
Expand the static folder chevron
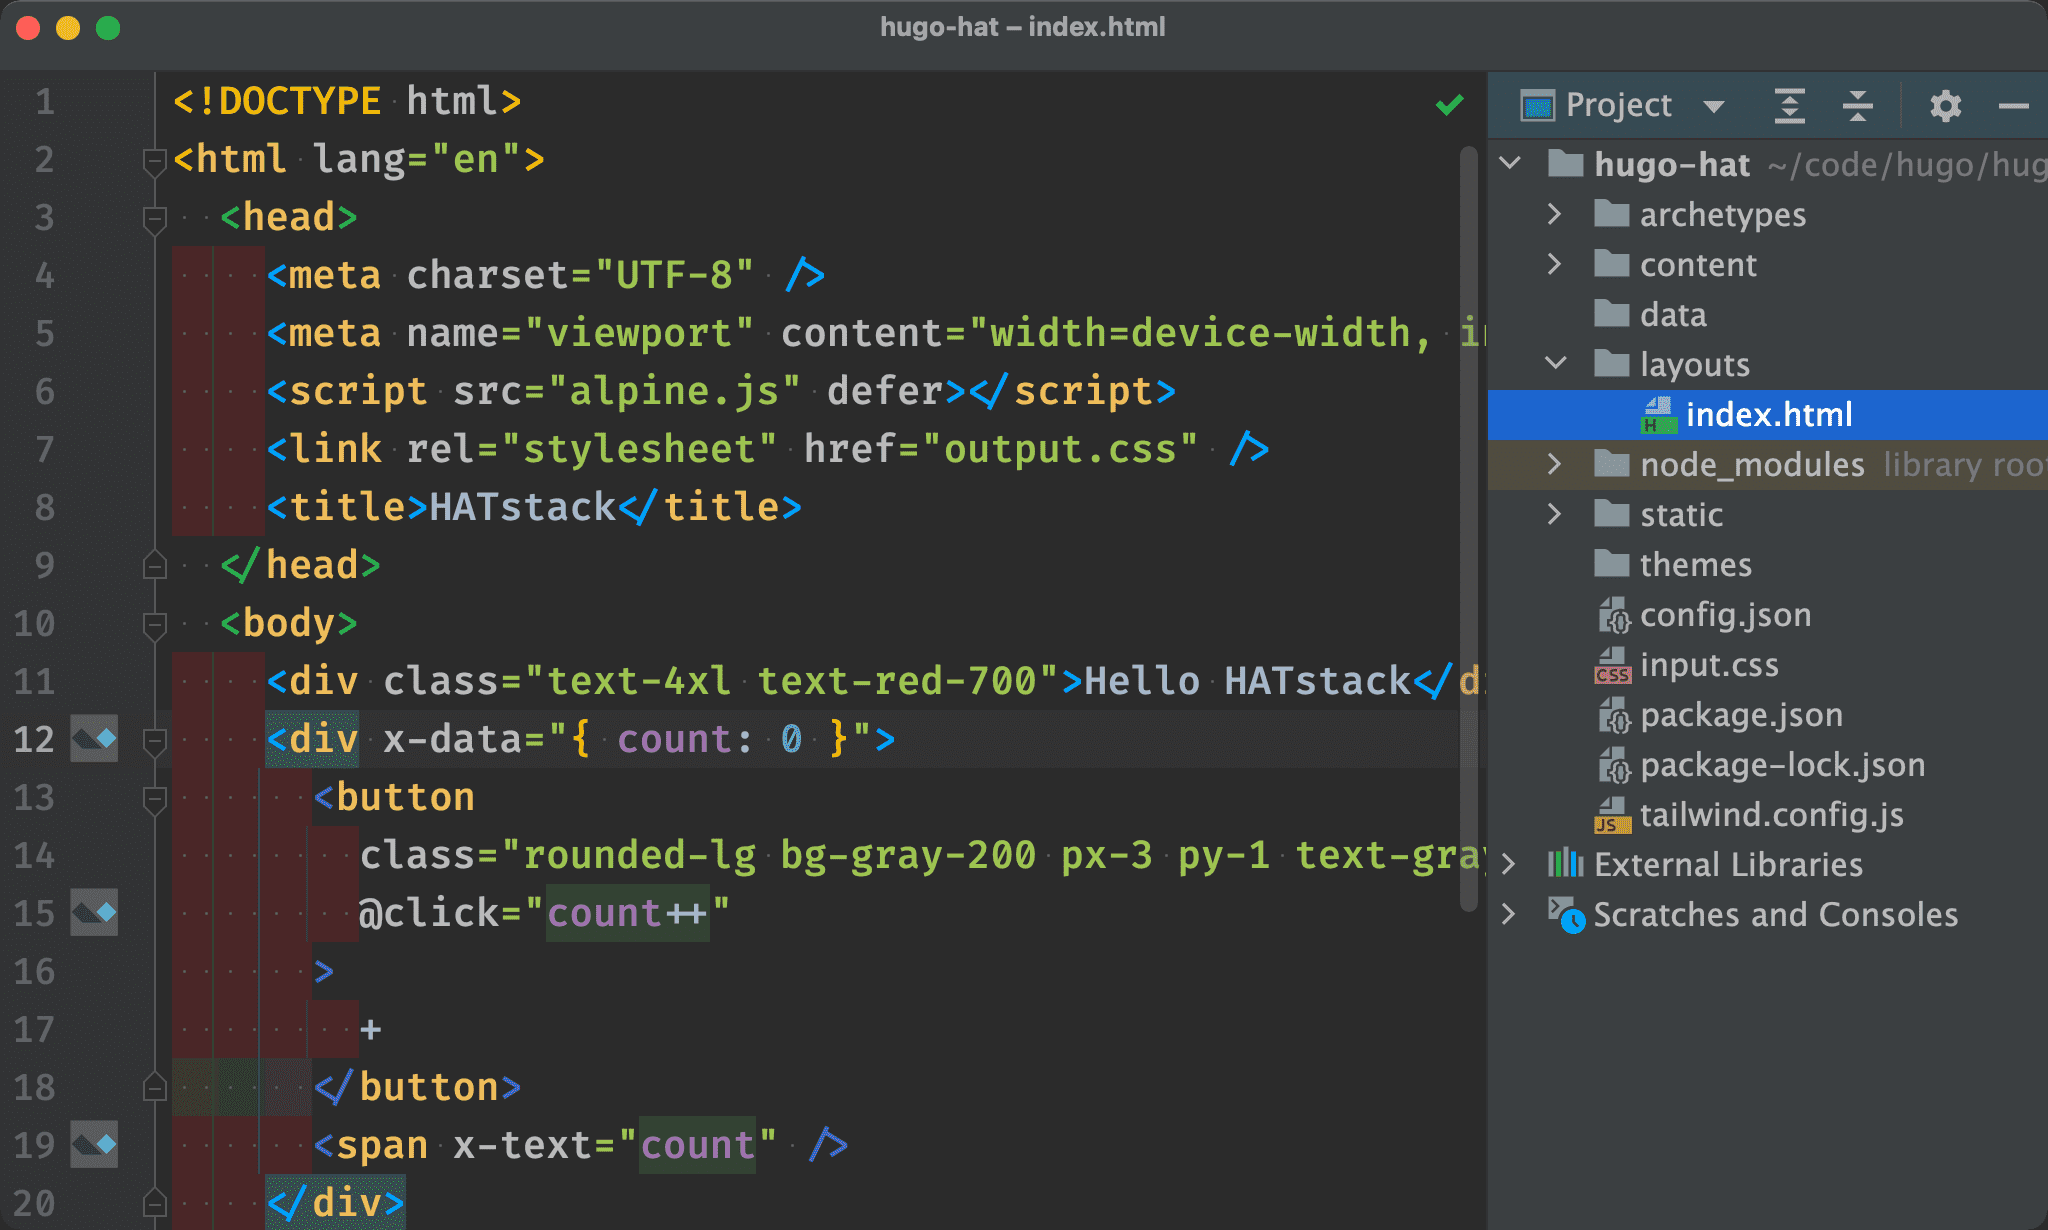(x=1554, y=514)
